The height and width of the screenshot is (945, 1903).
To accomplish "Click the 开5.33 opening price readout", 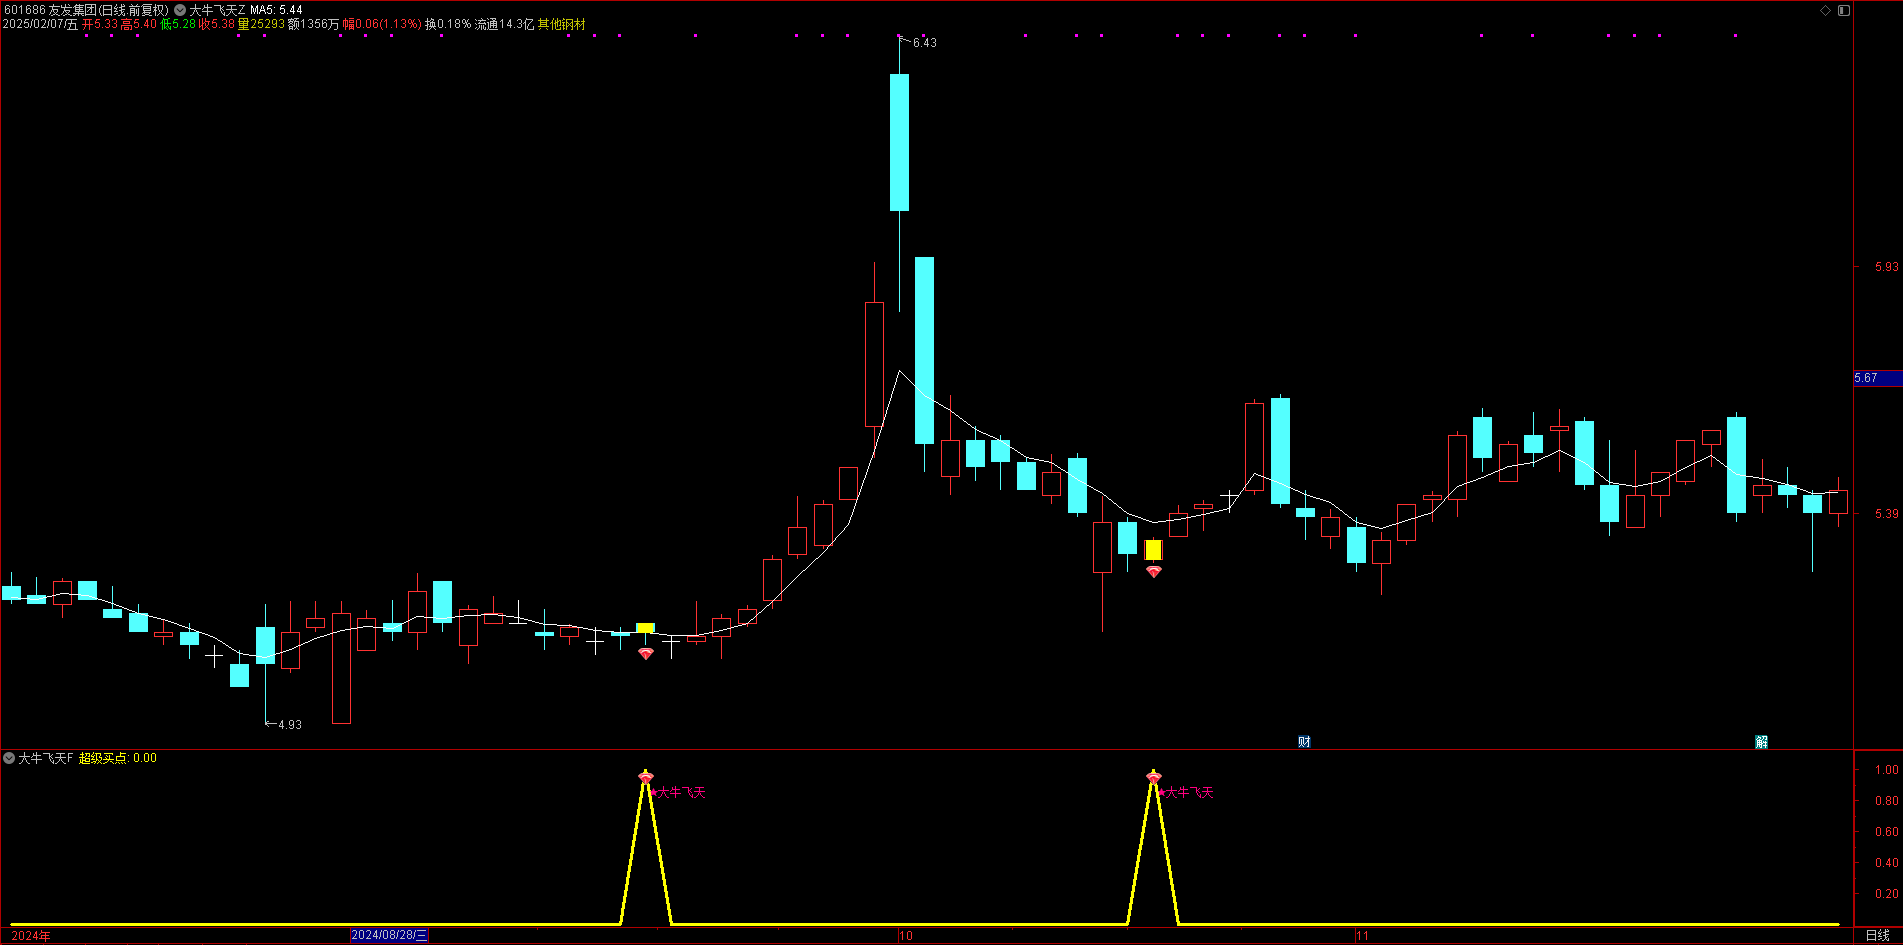I will 100,24.
